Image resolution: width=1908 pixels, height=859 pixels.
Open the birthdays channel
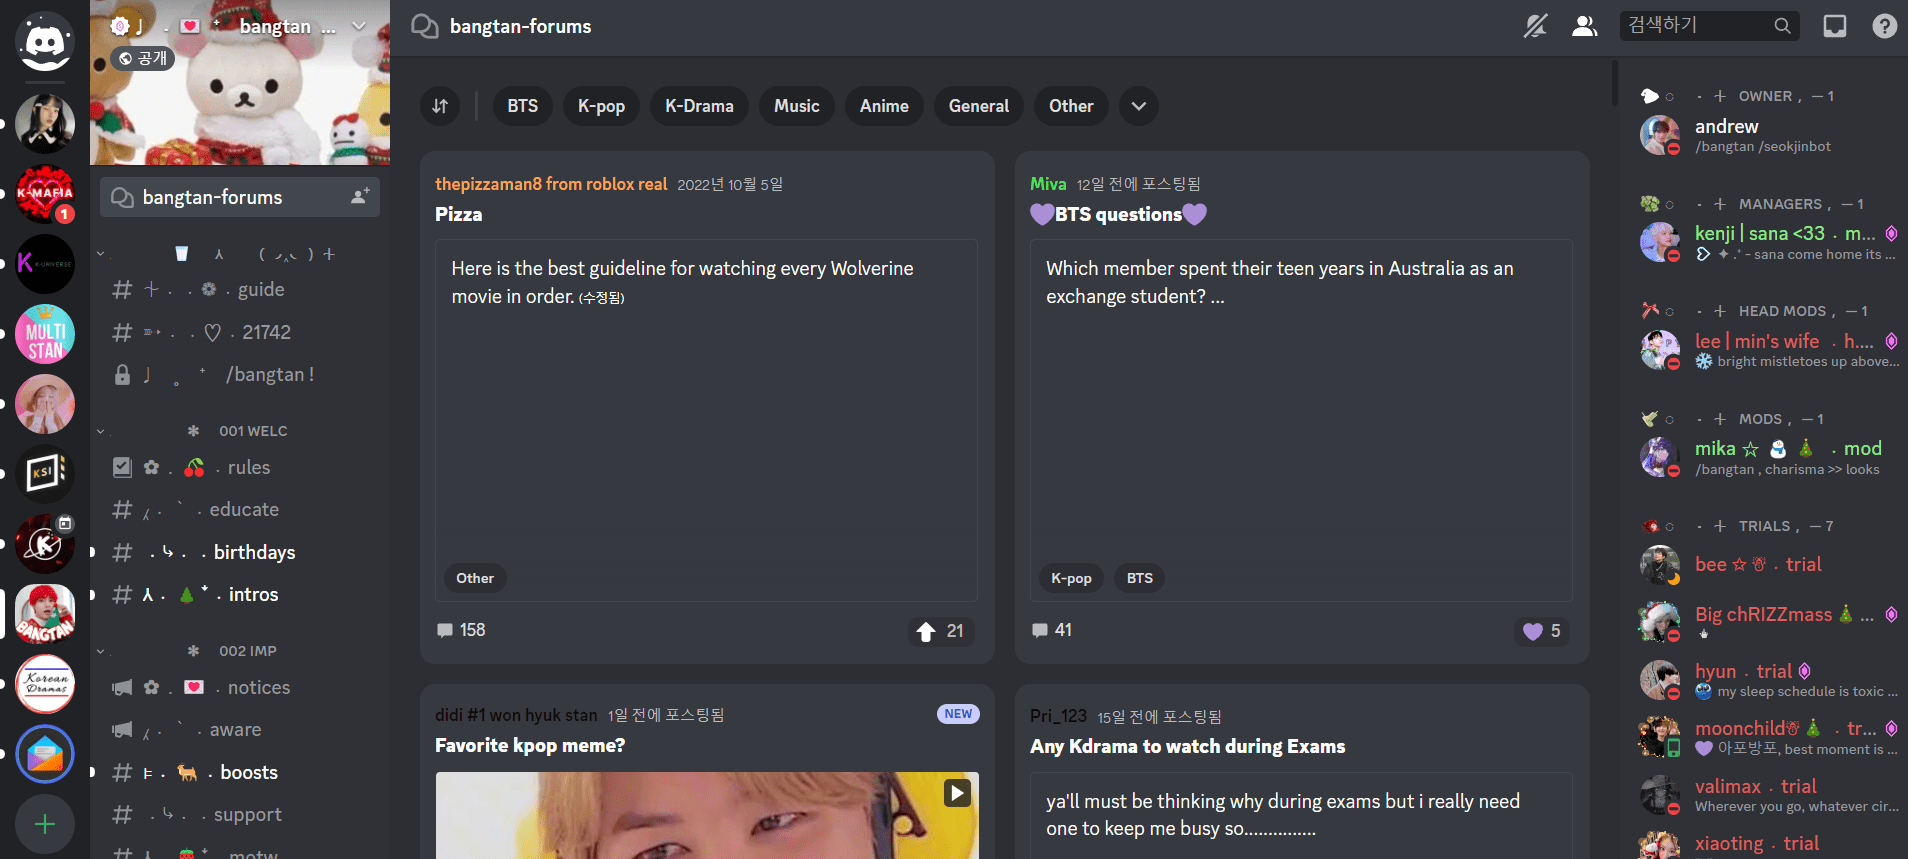click(x=254, y=552)
